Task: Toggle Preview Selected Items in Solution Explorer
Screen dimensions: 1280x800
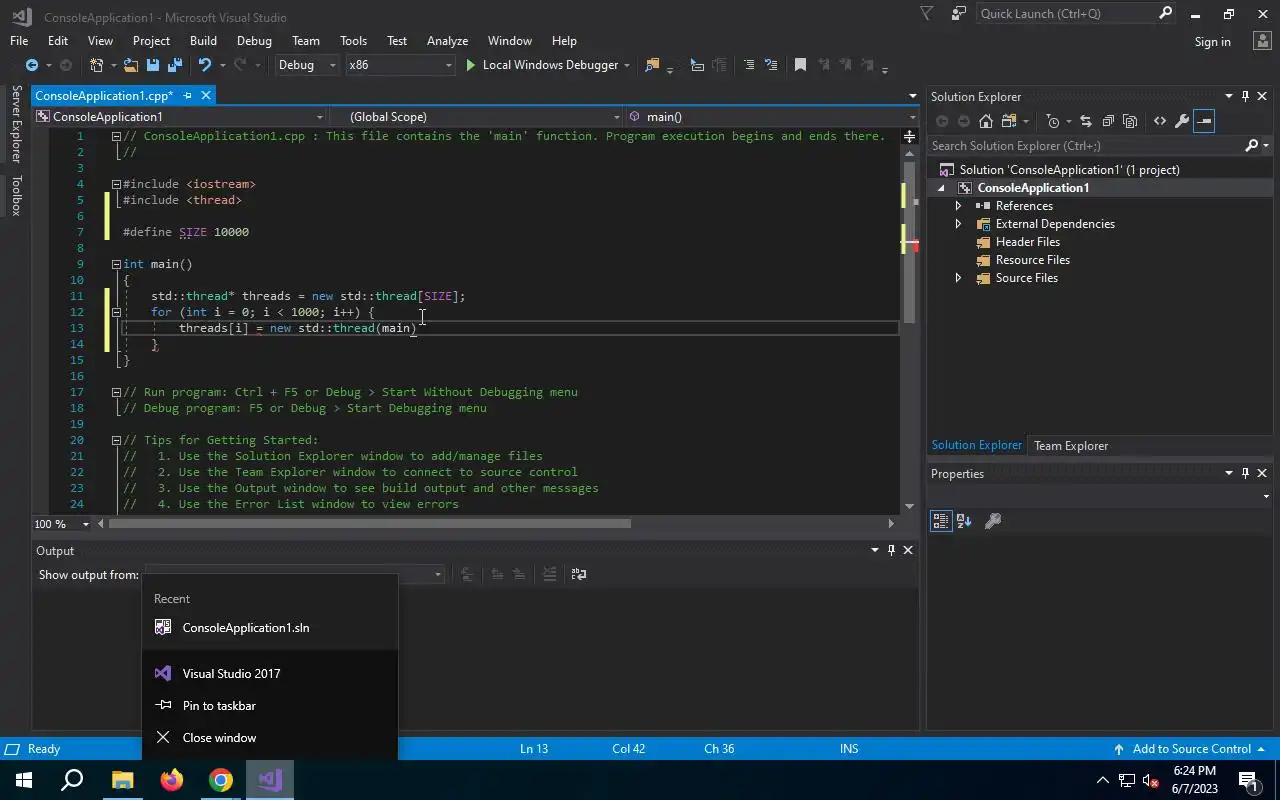Action: click(x=1204, y=121)
